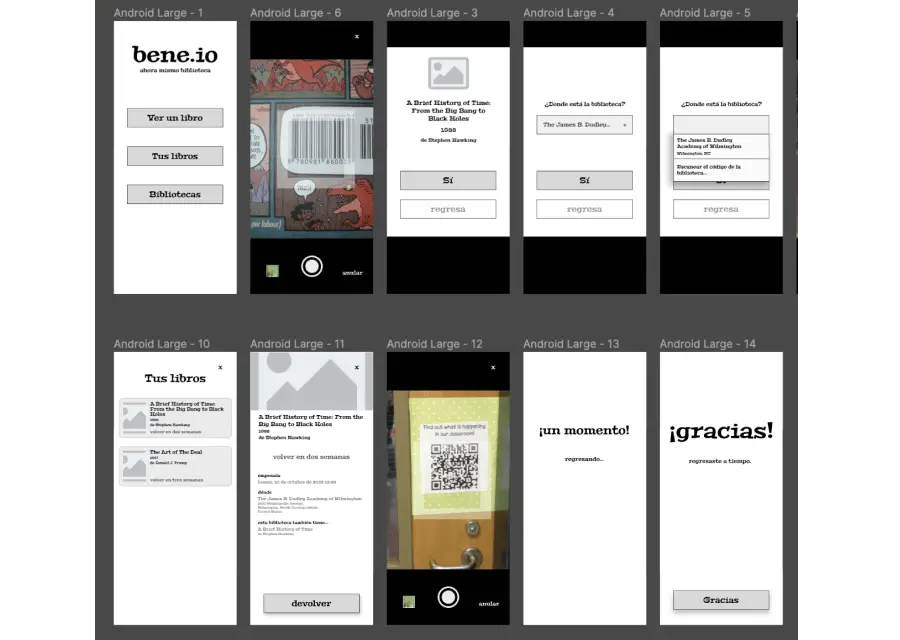Click '¡un momento!' heading
The image size is (900, 640).
click(584, 430)
